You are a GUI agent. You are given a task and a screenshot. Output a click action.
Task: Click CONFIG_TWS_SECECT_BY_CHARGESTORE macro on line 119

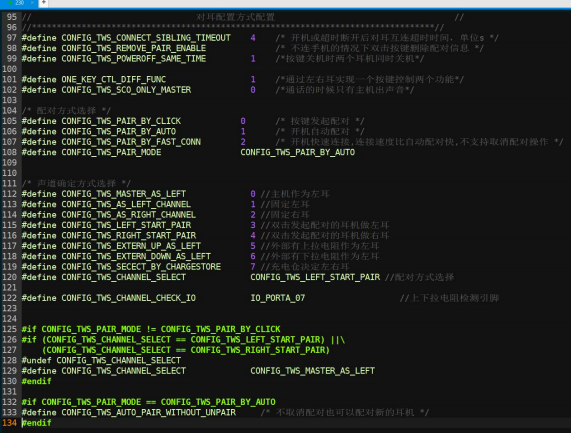click(x=141, y=267)
